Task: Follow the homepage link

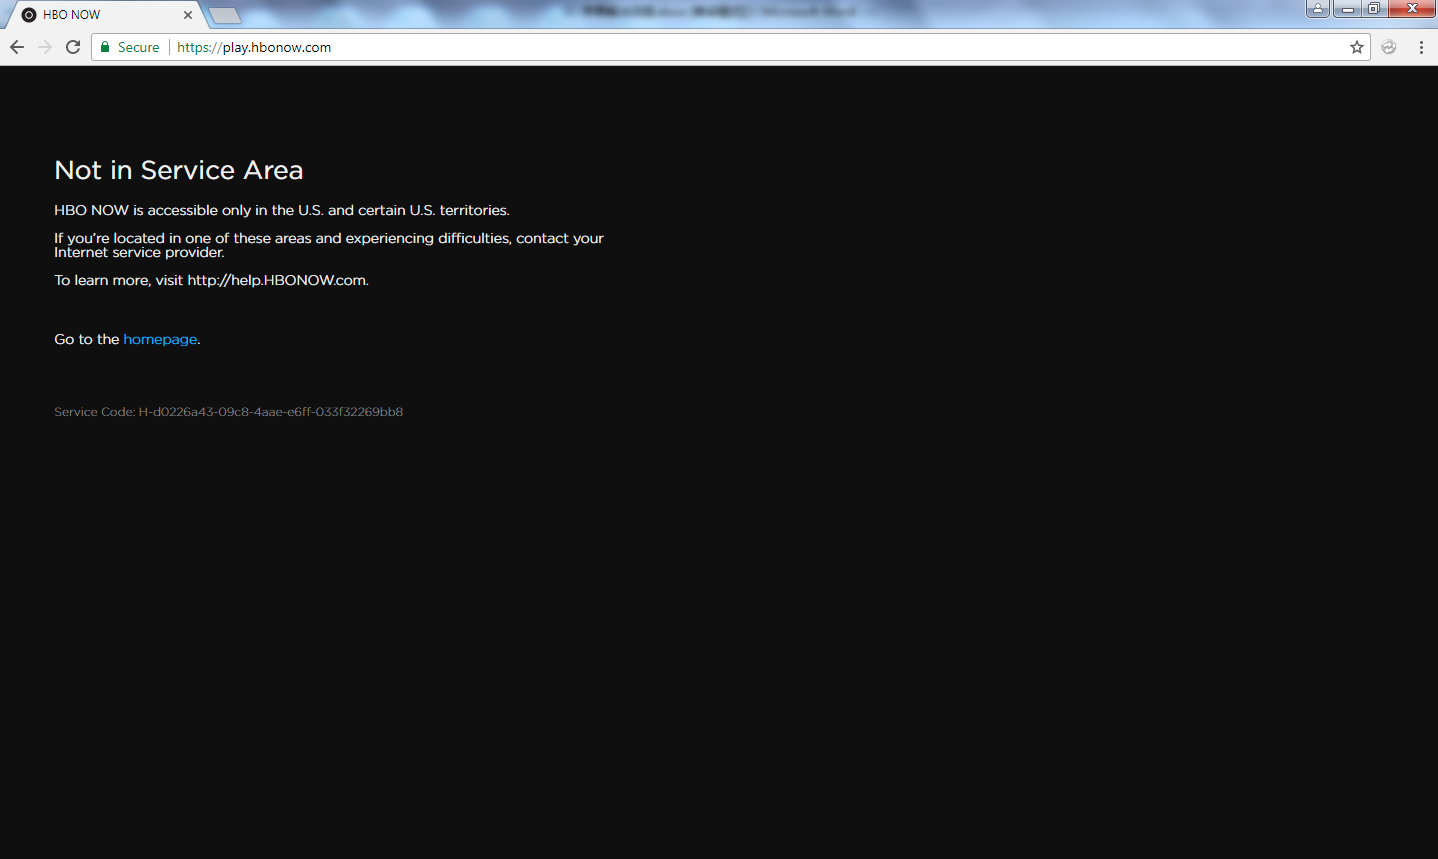Action: tap(160, 339)
